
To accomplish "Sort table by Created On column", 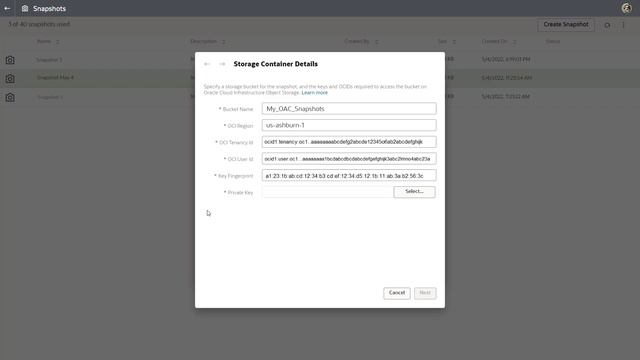I will click(x=514, y=42).
